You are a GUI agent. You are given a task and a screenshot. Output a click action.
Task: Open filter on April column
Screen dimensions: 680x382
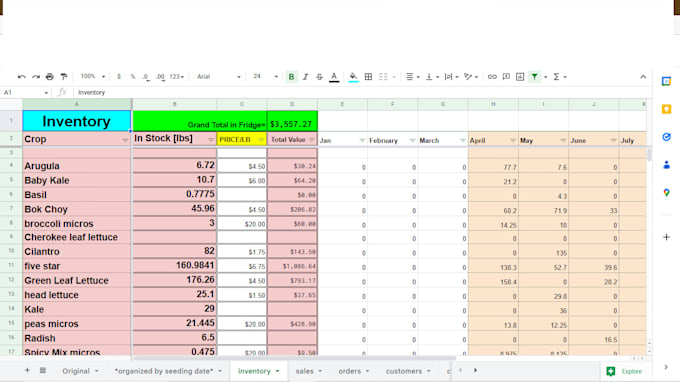513,140
